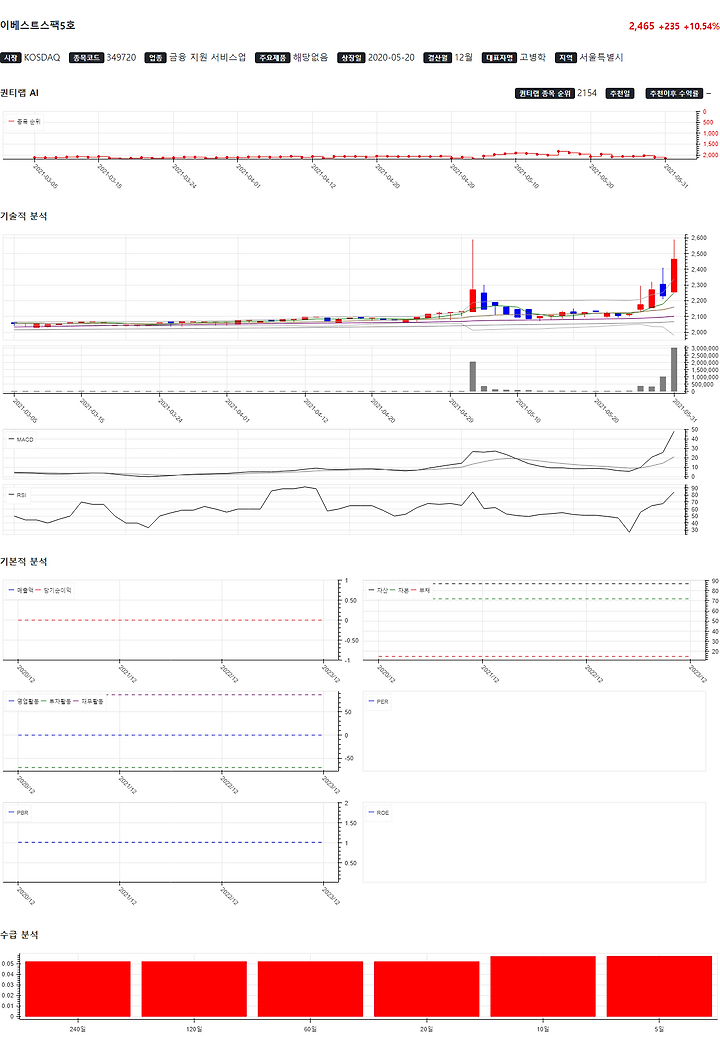Click the 결산월 badge

437,58
